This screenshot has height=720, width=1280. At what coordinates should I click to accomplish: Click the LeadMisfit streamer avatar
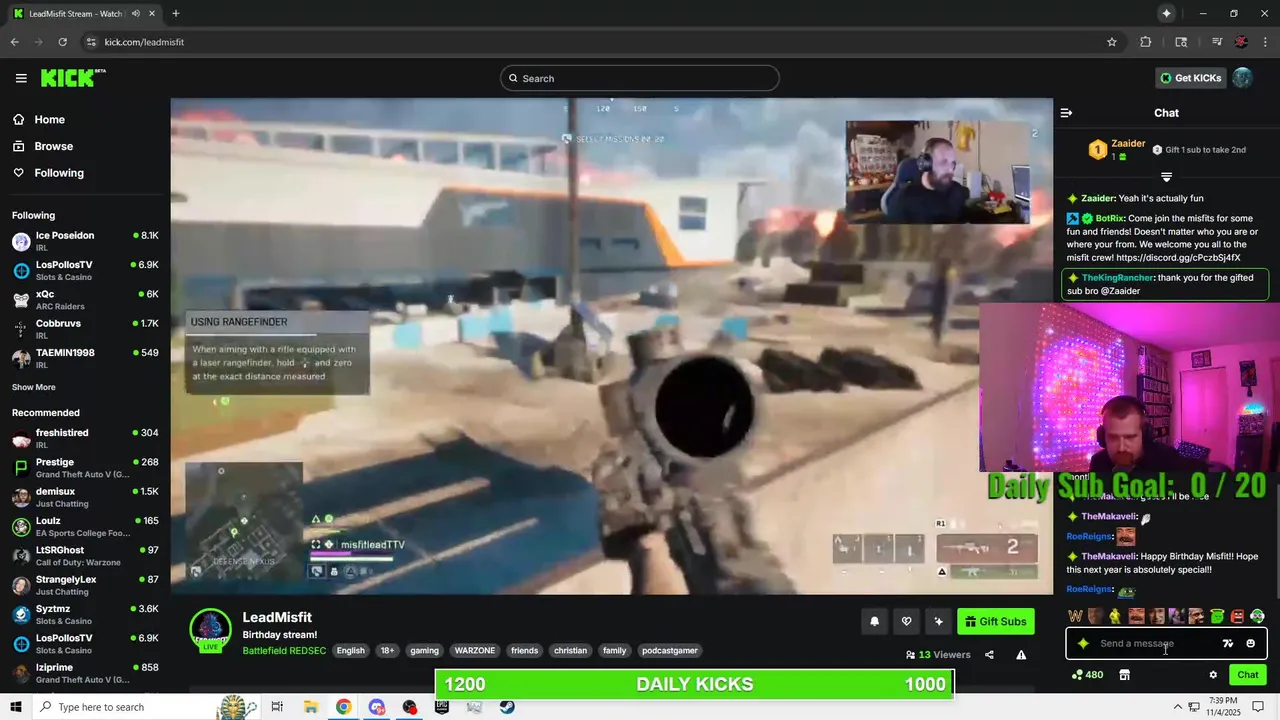211,631
